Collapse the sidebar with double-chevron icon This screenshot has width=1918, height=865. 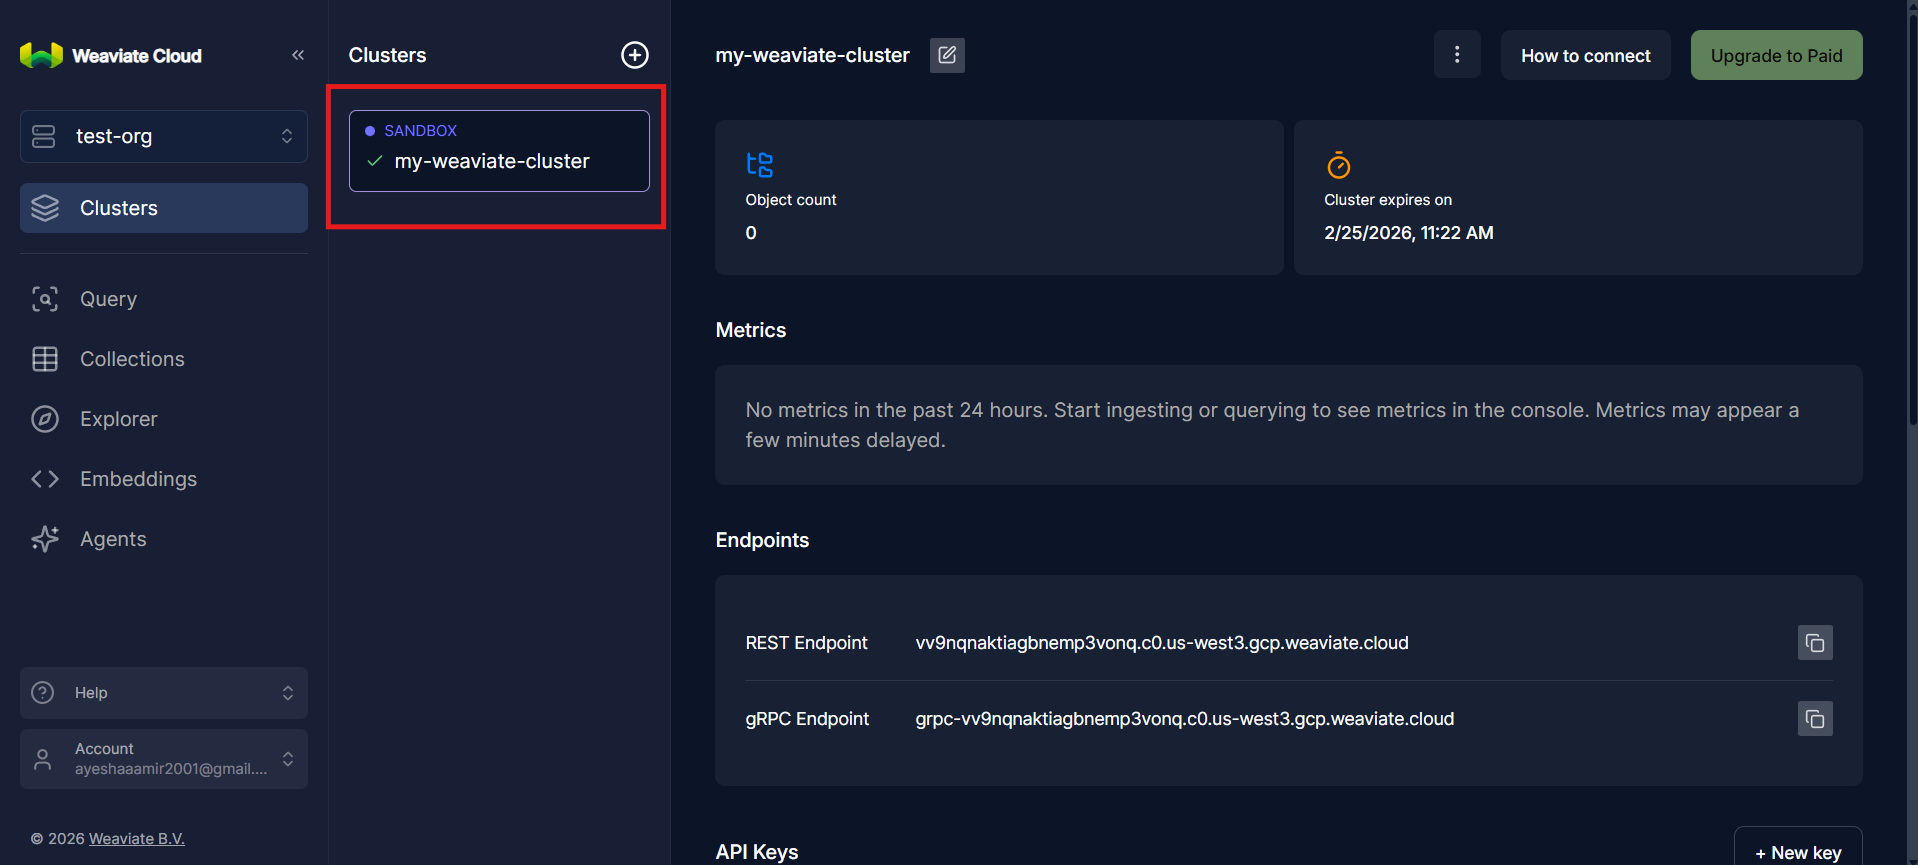298,55
